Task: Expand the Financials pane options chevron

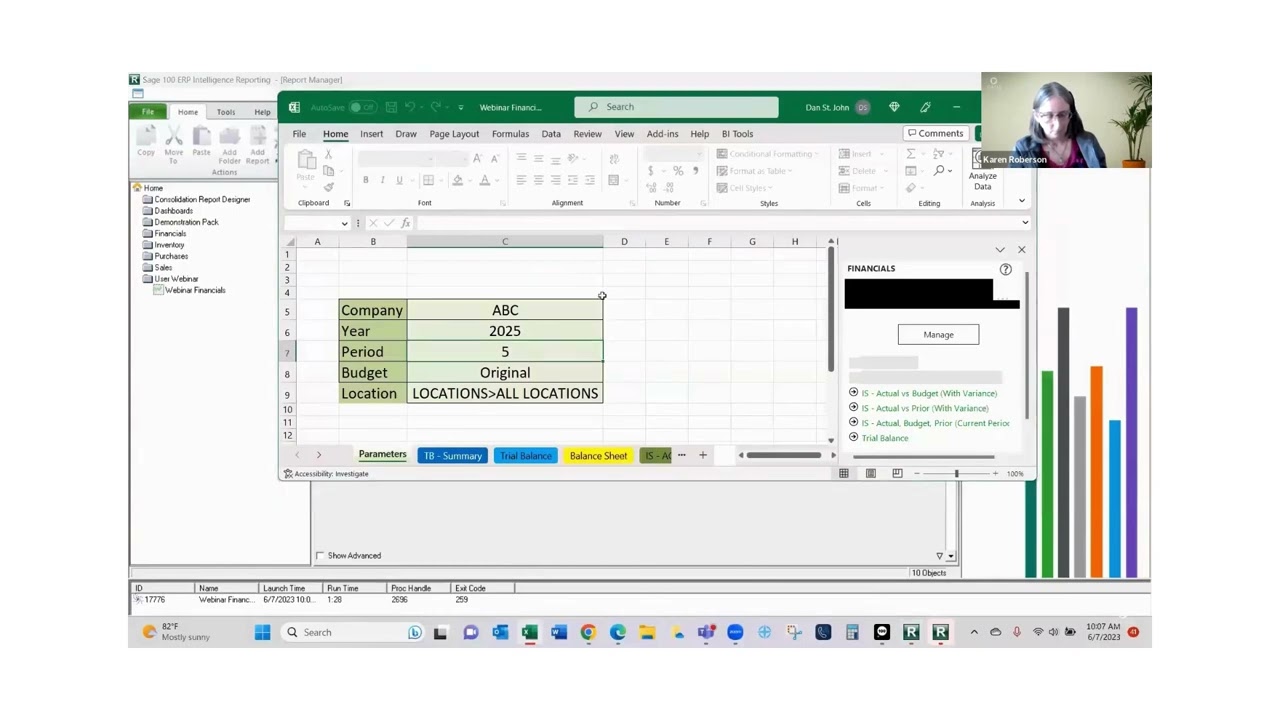Action: (x=999, y=249)
